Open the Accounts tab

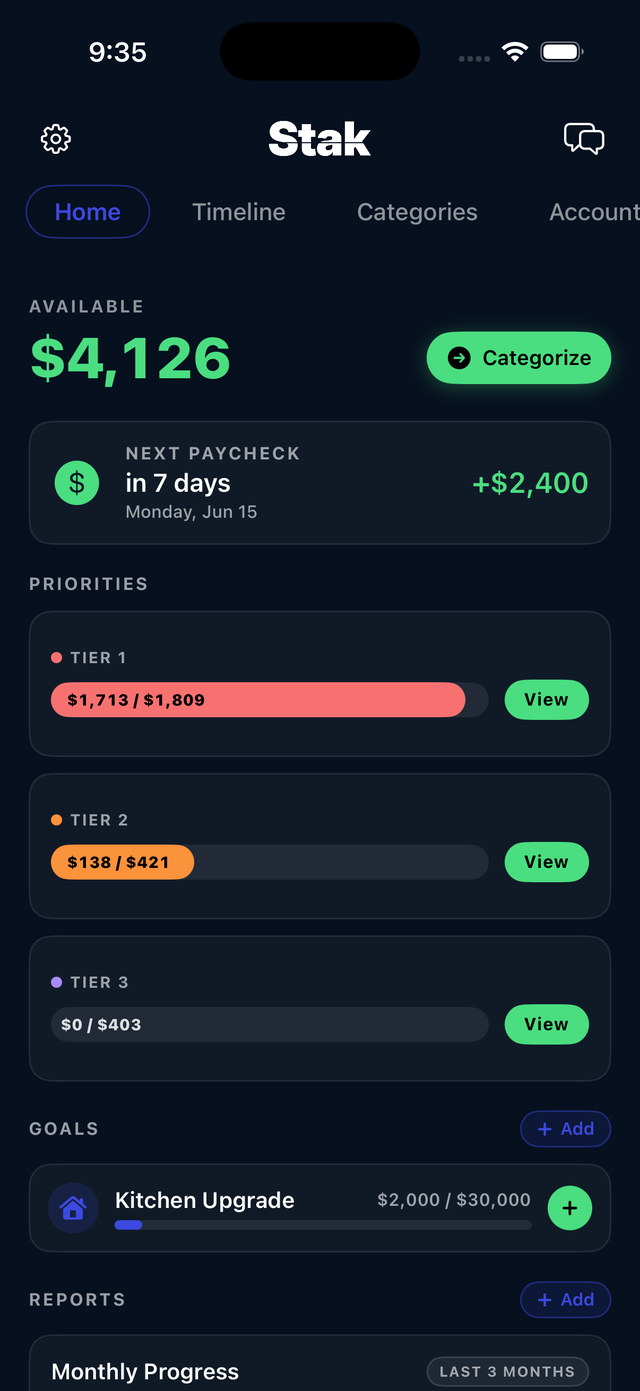tap(594, 212)
